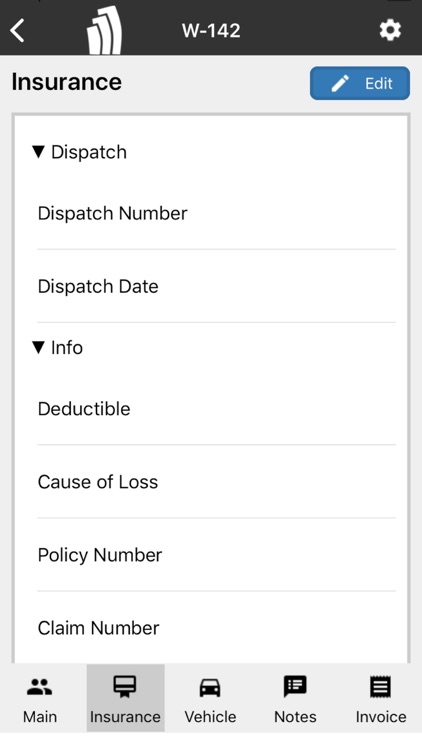Tap the white stacked-bars app logo
Image resolution: width=422 pixels, height=750 pixels.
coord(104,30)
